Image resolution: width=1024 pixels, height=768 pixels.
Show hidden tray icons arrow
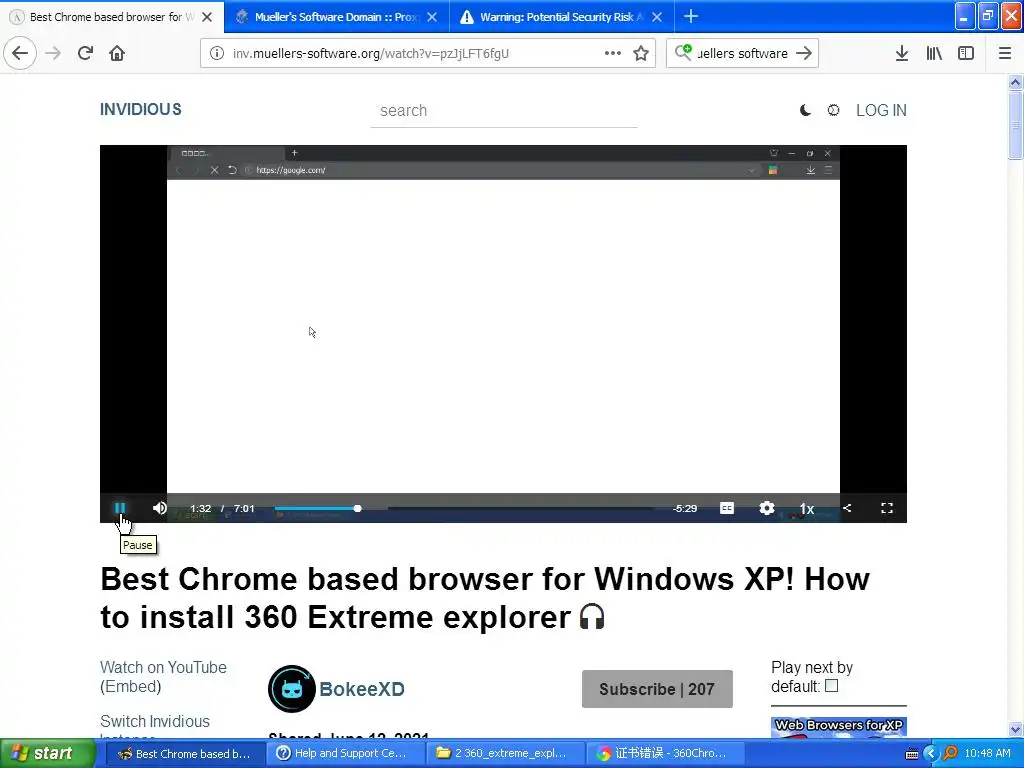(931, 753)
